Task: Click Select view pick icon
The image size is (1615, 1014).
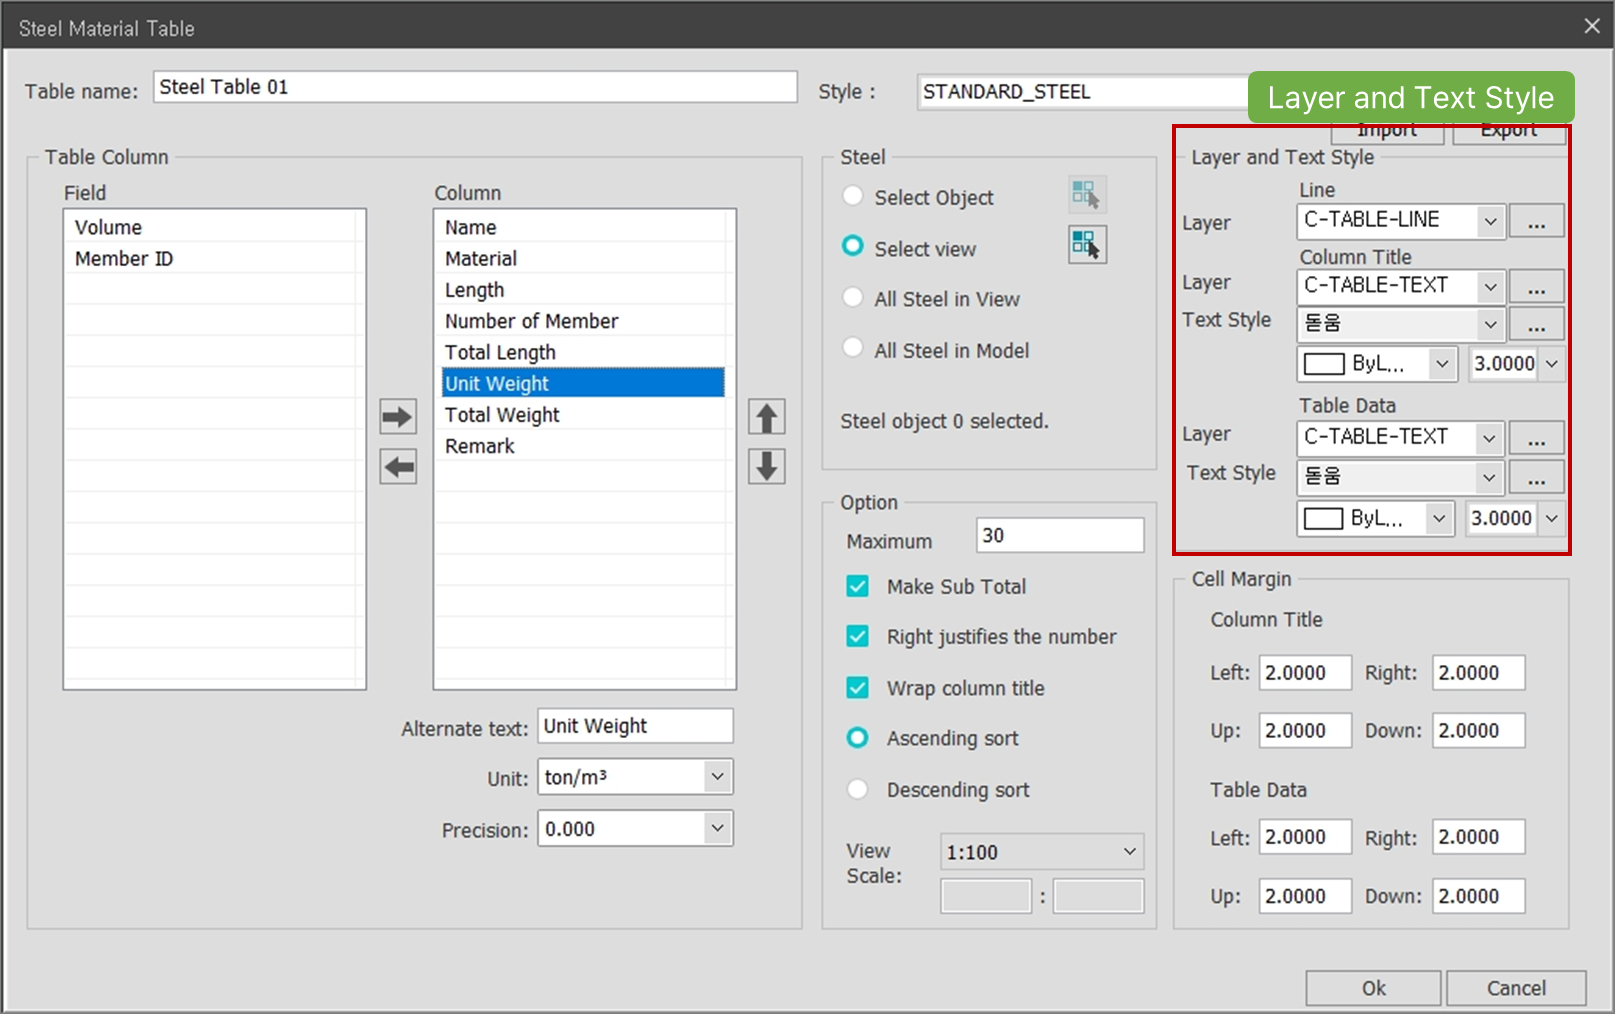Action: pyautogui.click(x=1086, y=244)
